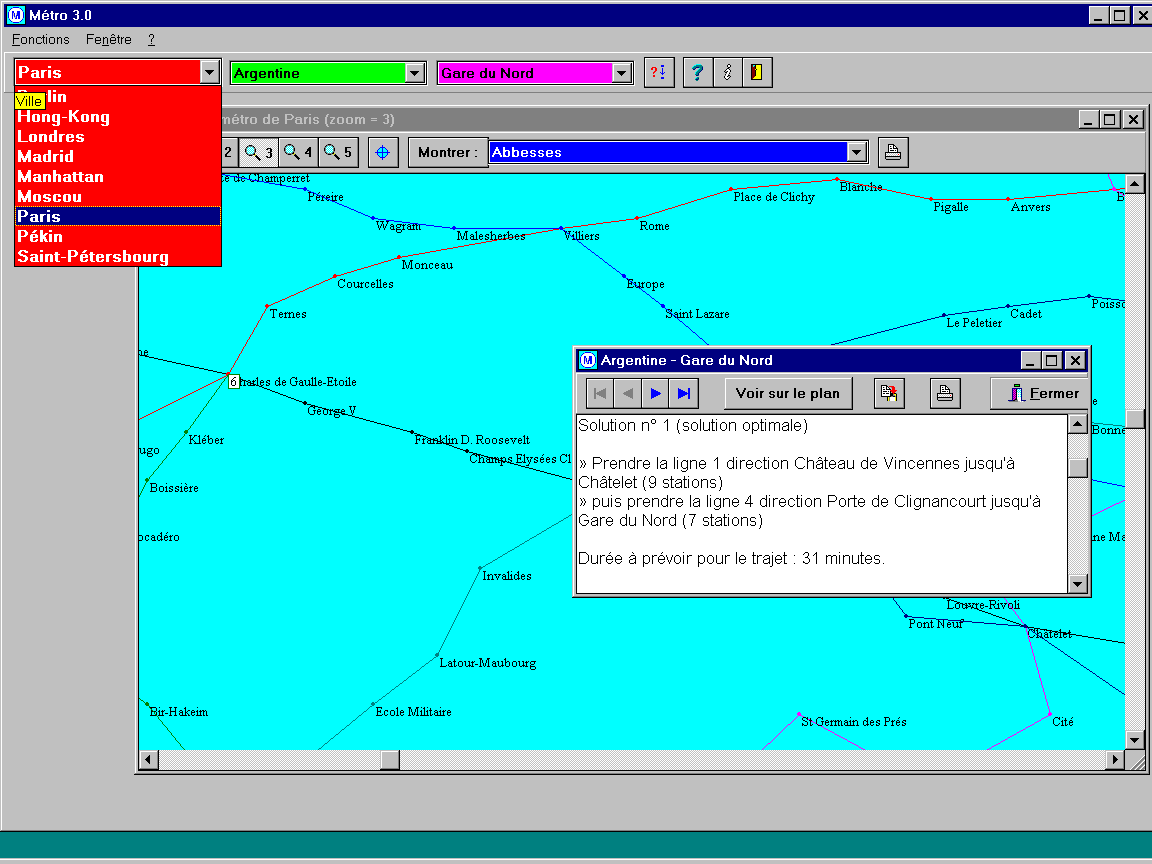Click the exit door icon in main toolbar
Viewport: 1152px width, 864px height.
[757, 73]
